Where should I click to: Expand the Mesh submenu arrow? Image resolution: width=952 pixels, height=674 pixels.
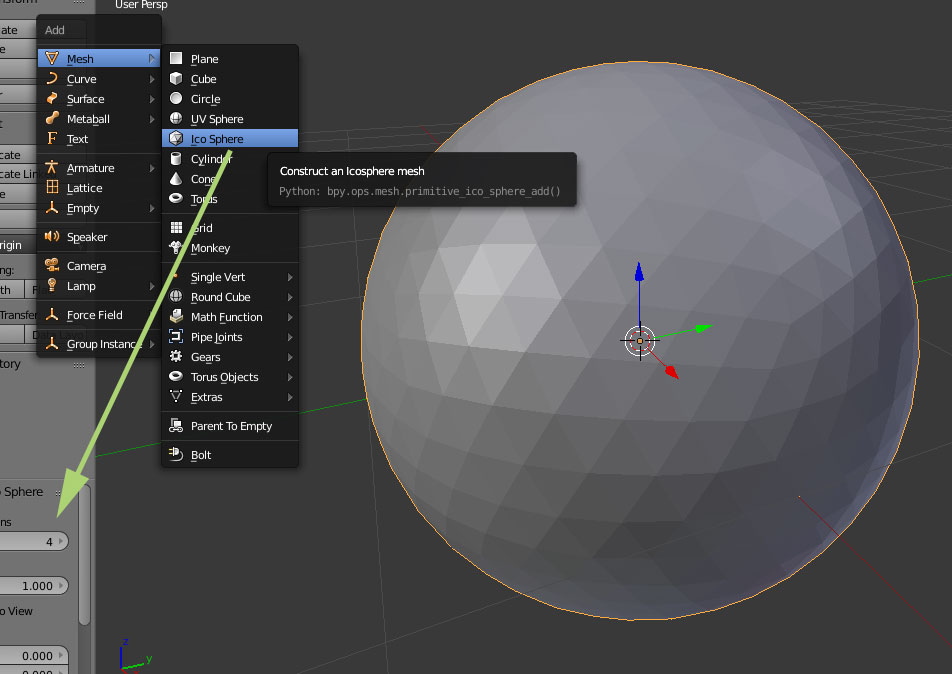pyautogui.click(x=151, y=58)
